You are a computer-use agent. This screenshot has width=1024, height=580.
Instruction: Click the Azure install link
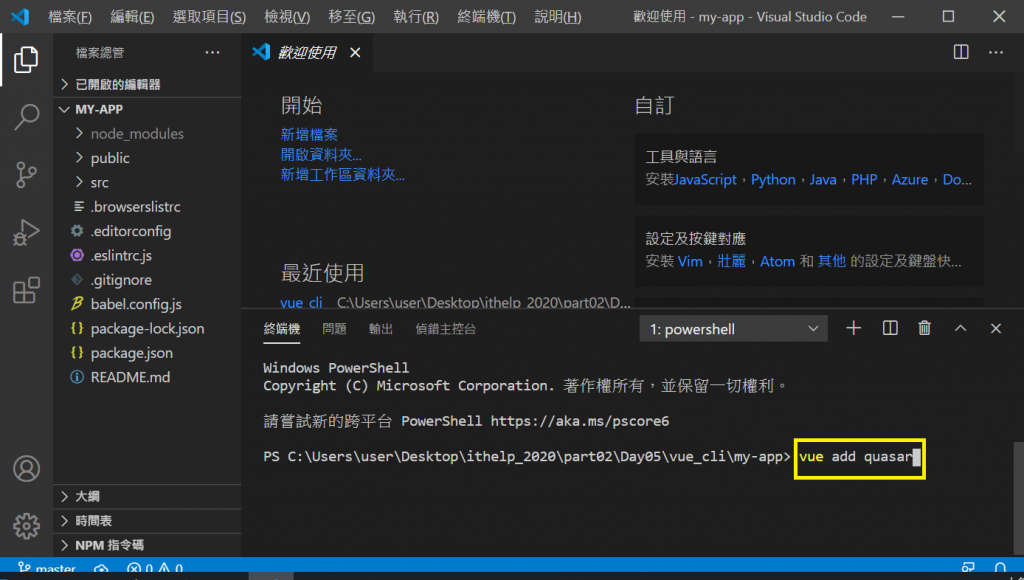click(909, 180)
